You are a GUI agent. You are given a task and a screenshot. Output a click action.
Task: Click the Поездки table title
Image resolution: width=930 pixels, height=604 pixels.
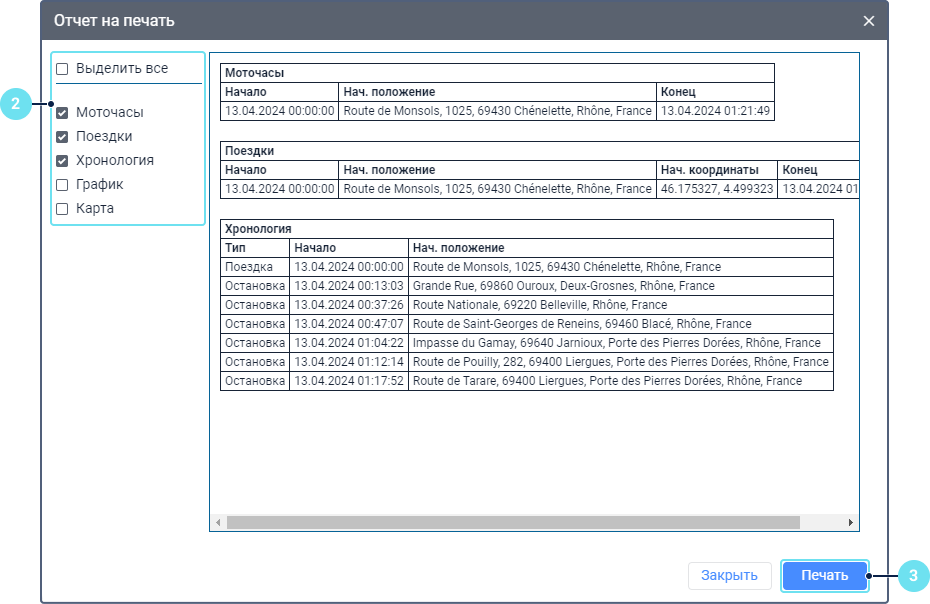250,151
